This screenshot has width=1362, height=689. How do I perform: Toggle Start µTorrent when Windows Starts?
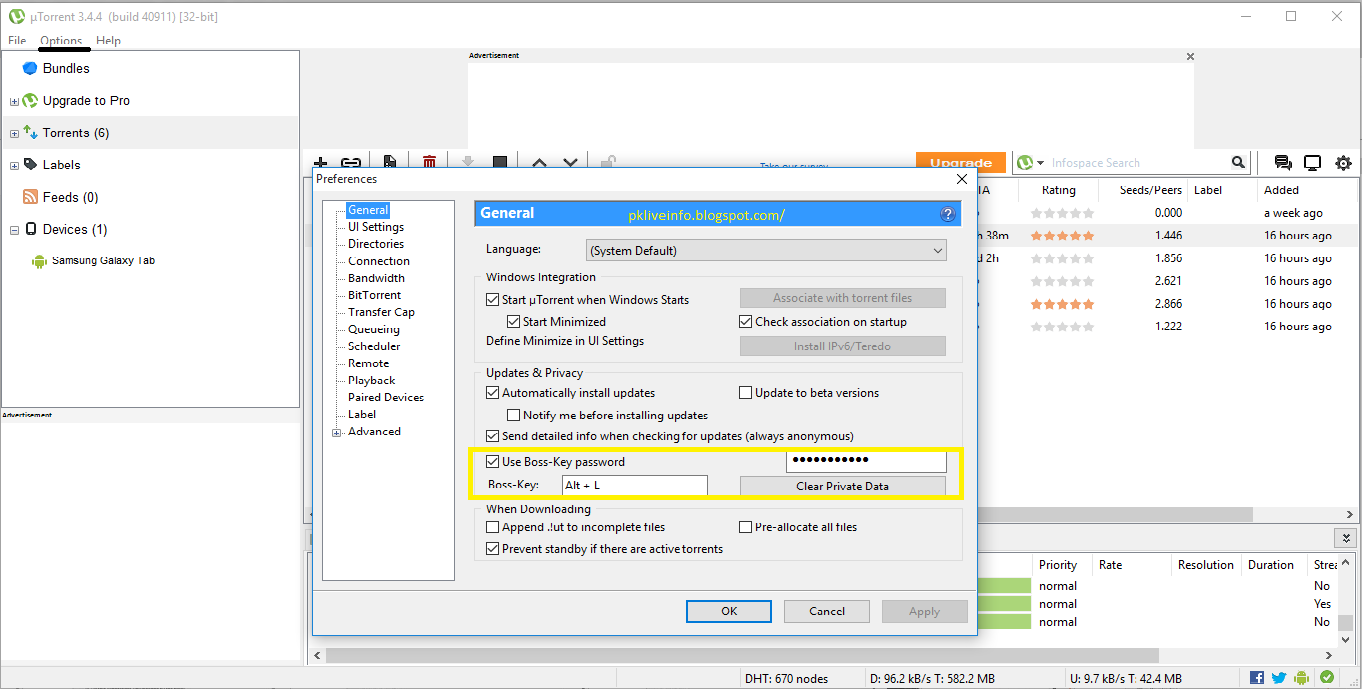pos(492,299)
